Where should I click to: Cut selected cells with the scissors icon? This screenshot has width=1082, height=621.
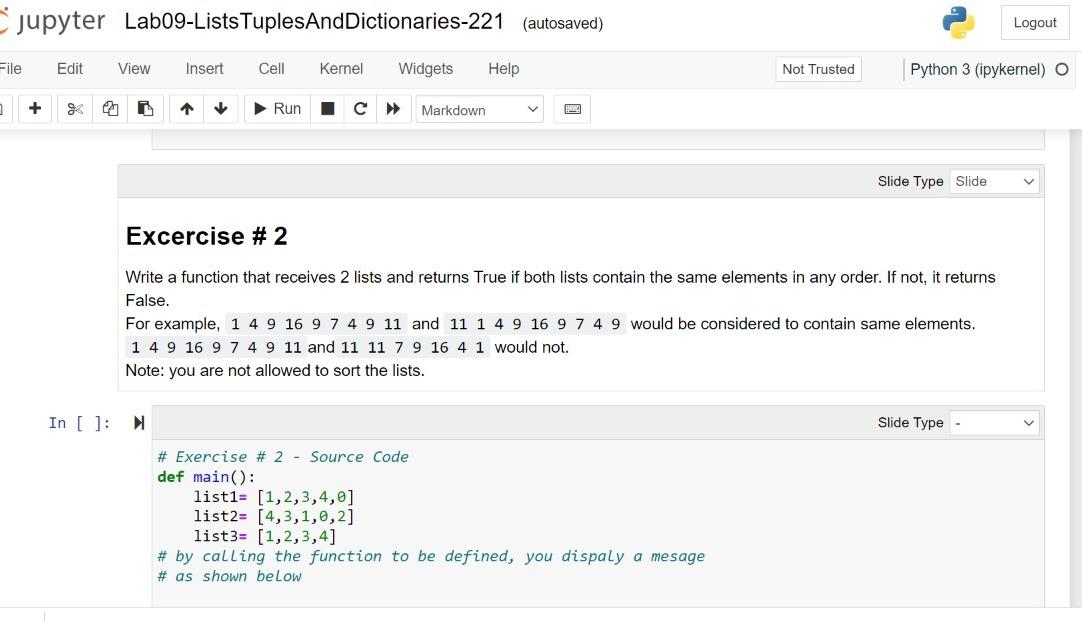[74, 109]
